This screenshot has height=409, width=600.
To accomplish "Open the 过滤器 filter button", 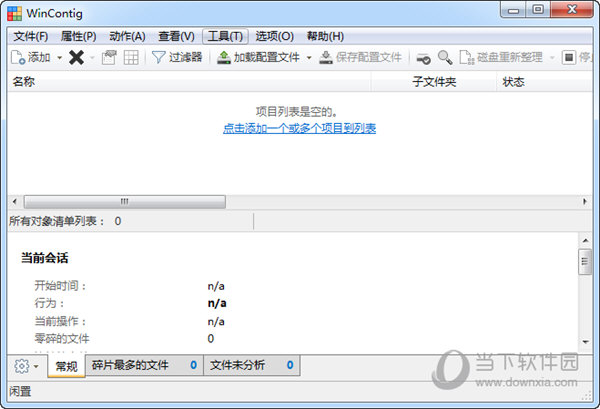I will pos(177,58).
